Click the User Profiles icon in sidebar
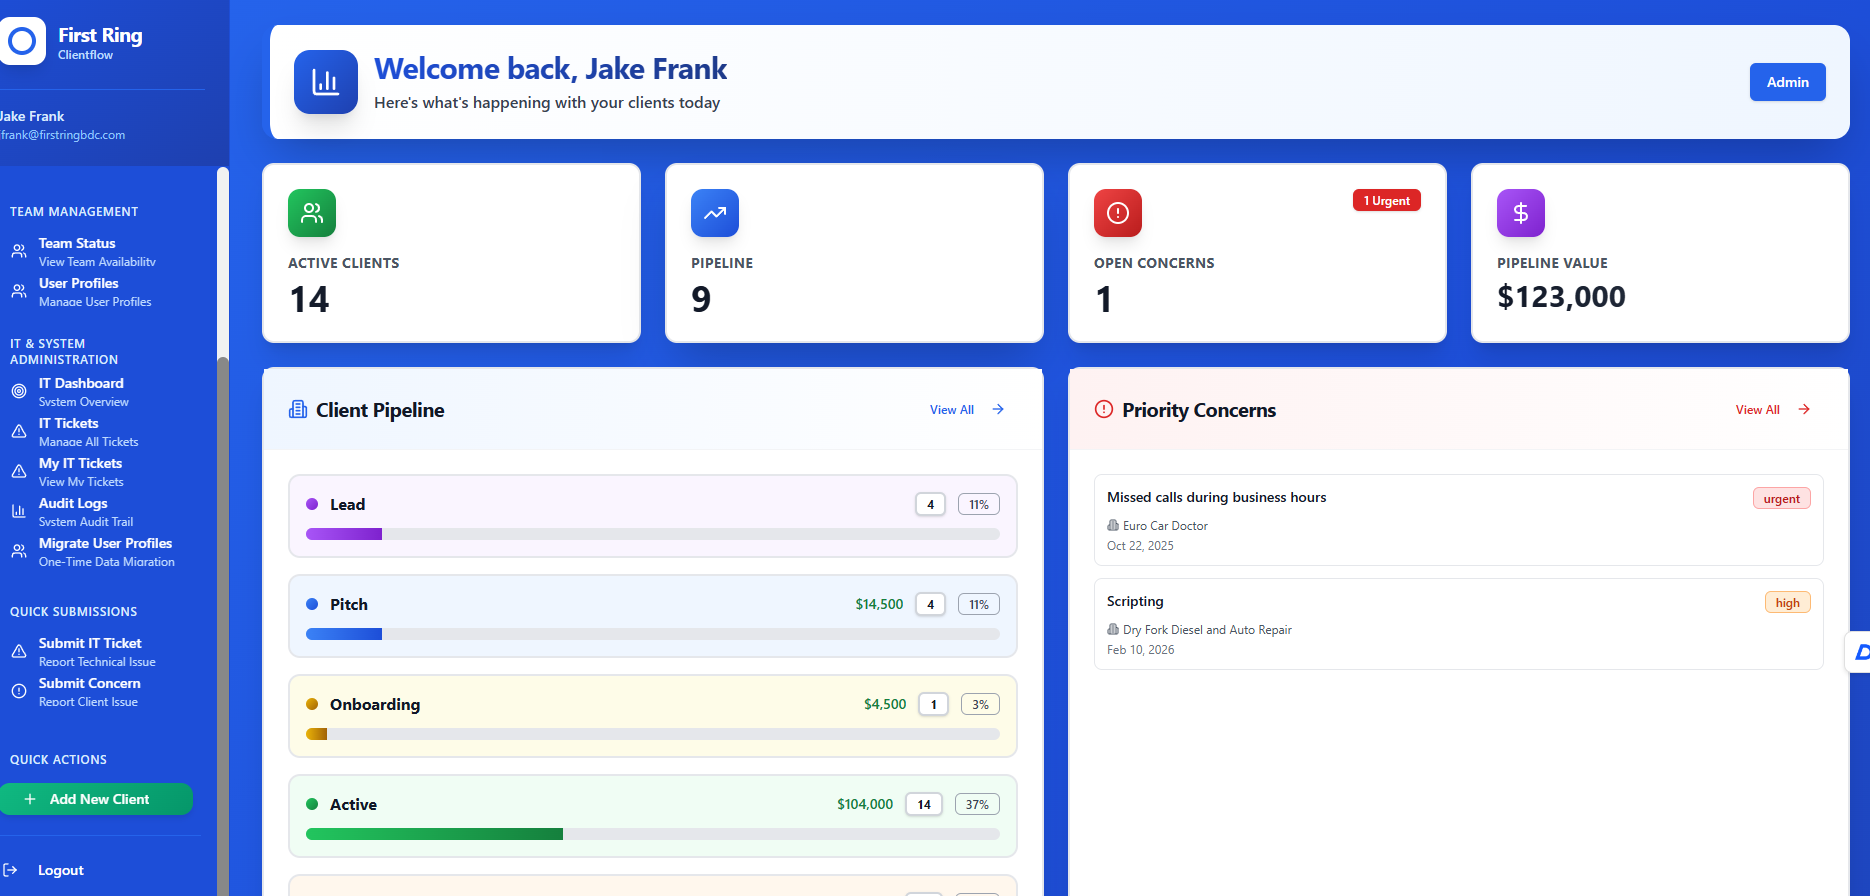This screenshot has height=896, width=1870. click(19, 291)
